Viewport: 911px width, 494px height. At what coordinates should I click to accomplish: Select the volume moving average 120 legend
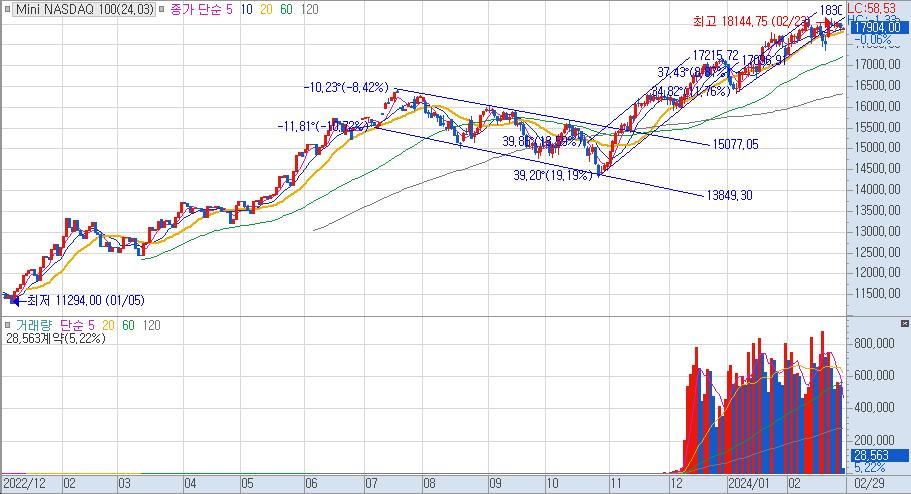[x=151, y=325]
